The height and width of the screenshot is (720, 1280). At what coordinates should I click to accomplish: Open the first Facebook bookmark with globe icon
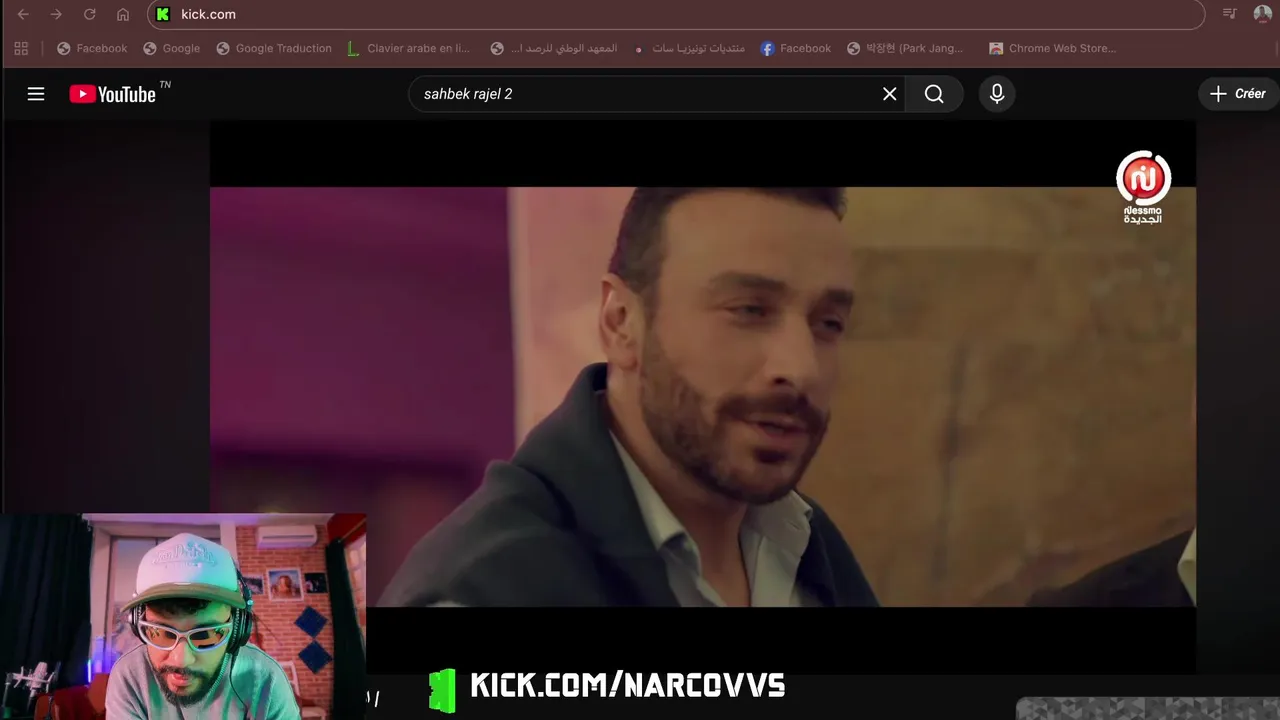click(92, 48)
